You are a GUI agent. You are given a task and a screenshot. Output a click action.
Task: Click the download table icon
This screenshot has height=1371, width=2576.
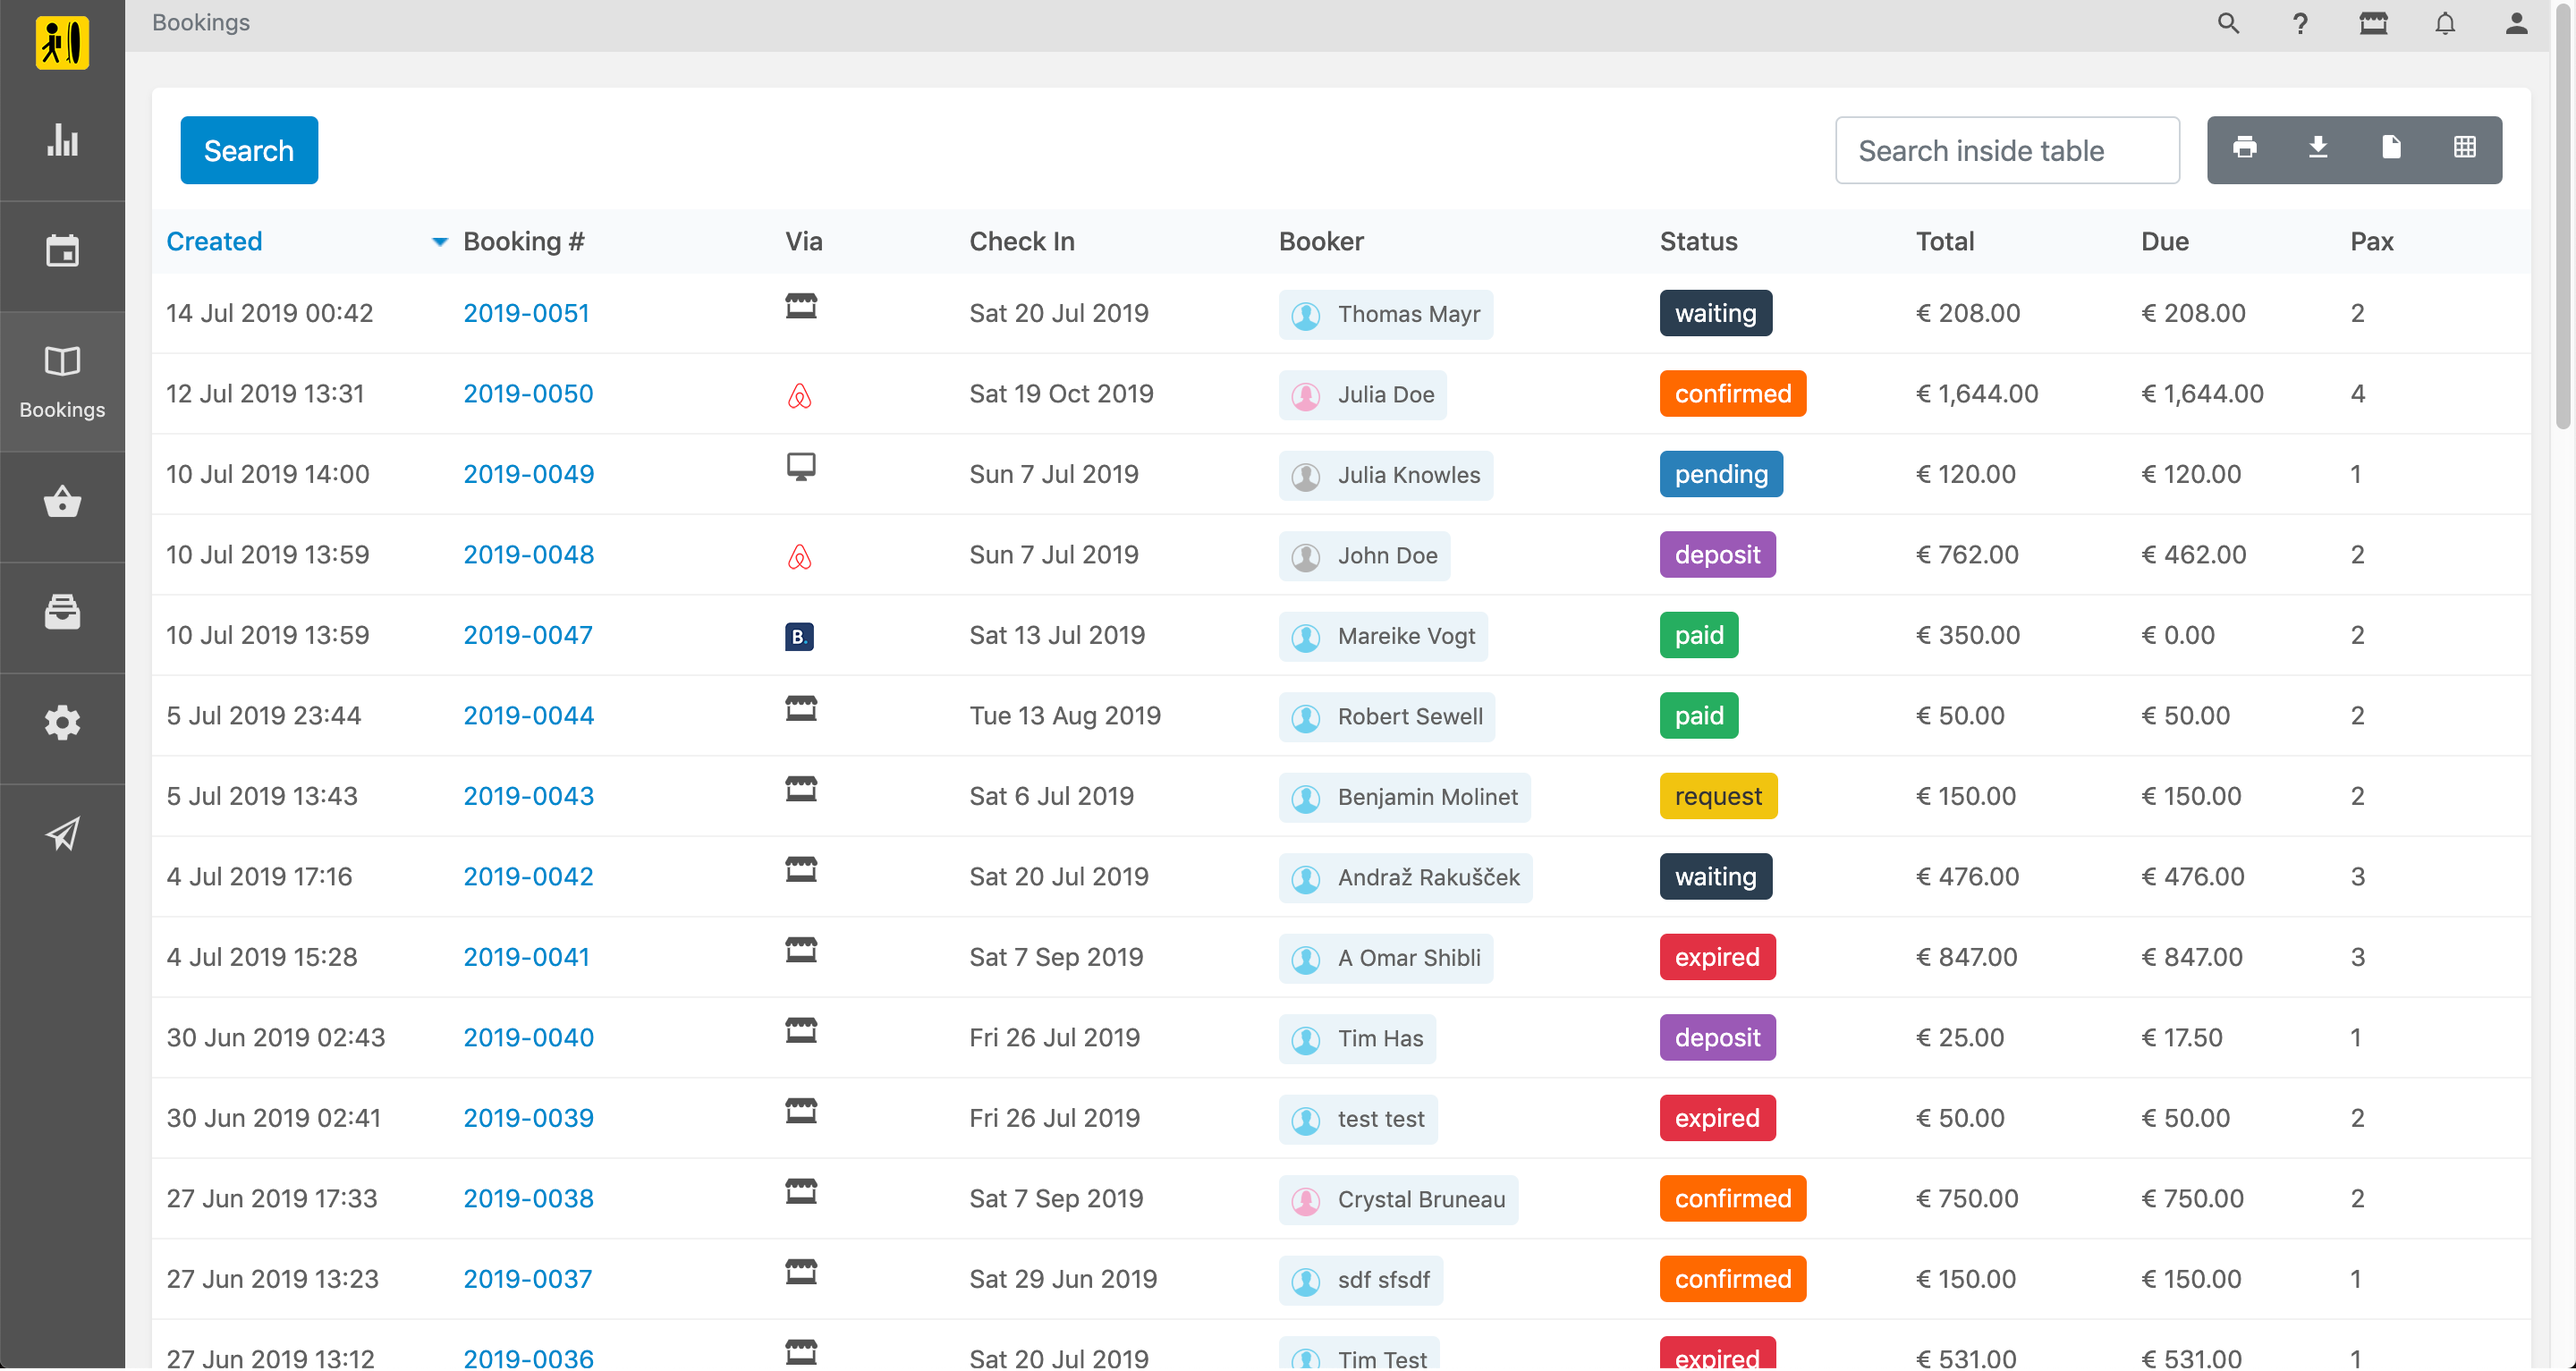coord(2318,148)
